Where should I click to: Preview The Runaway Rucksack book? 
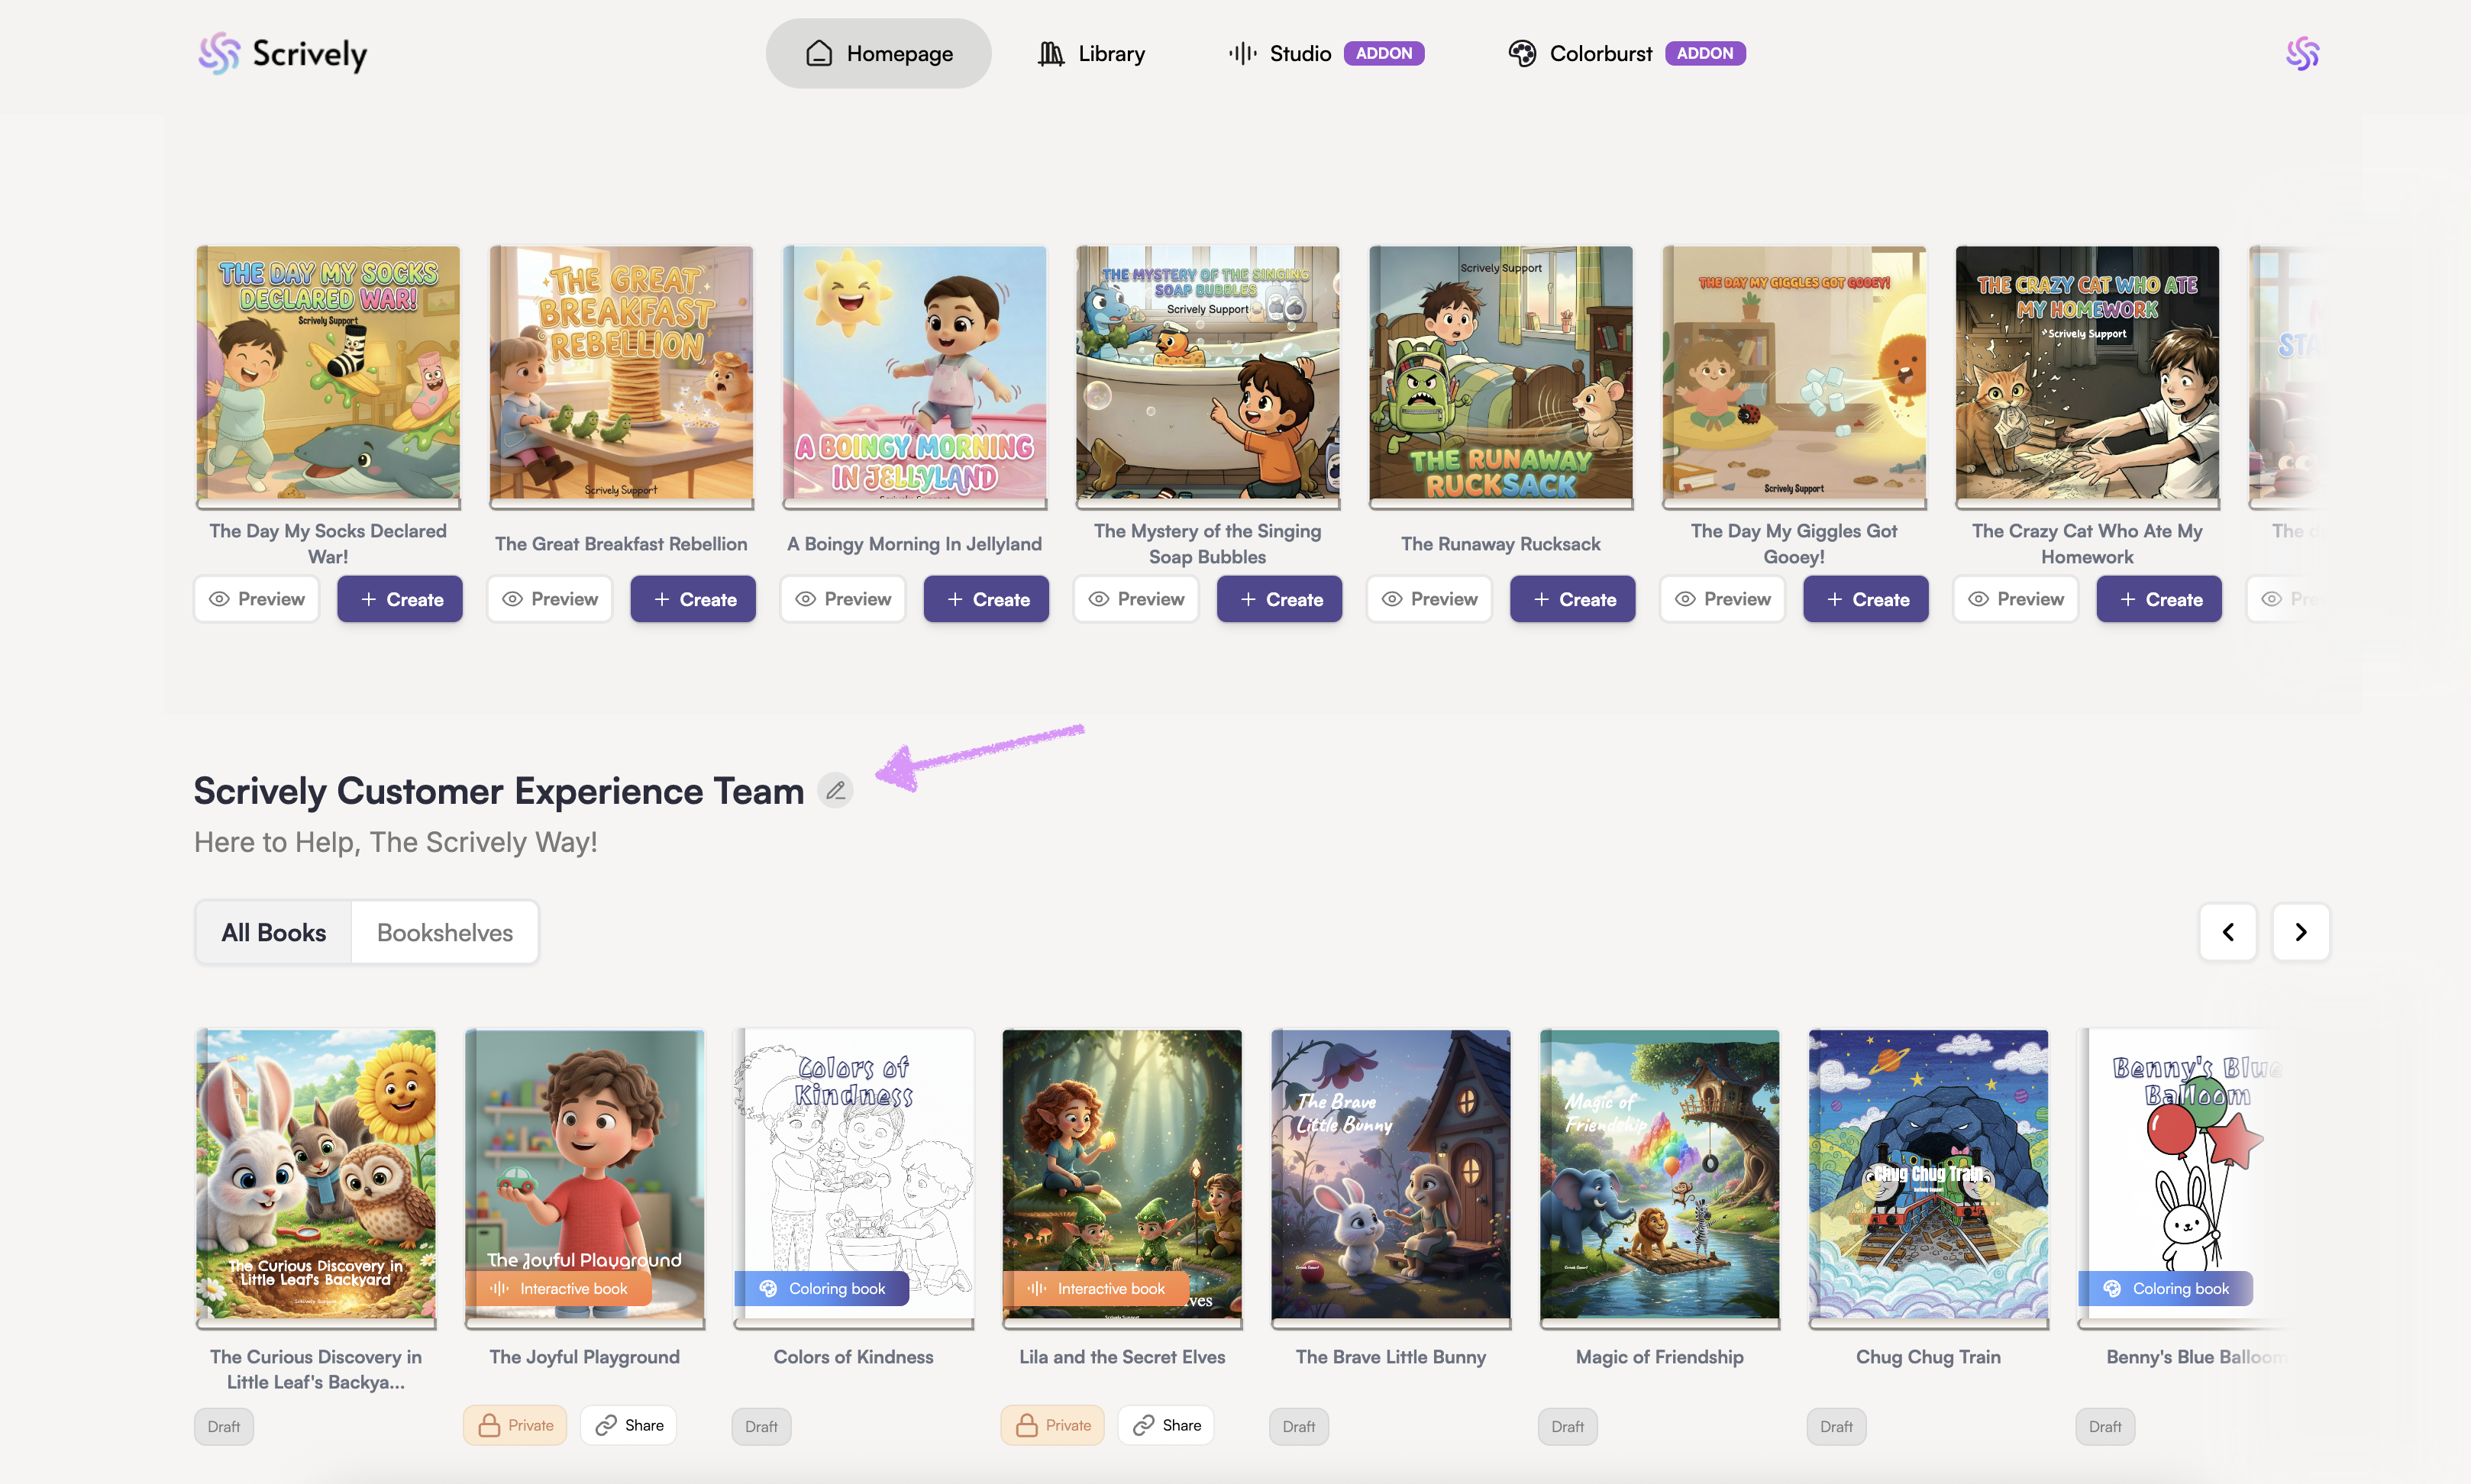point(1429,599)
